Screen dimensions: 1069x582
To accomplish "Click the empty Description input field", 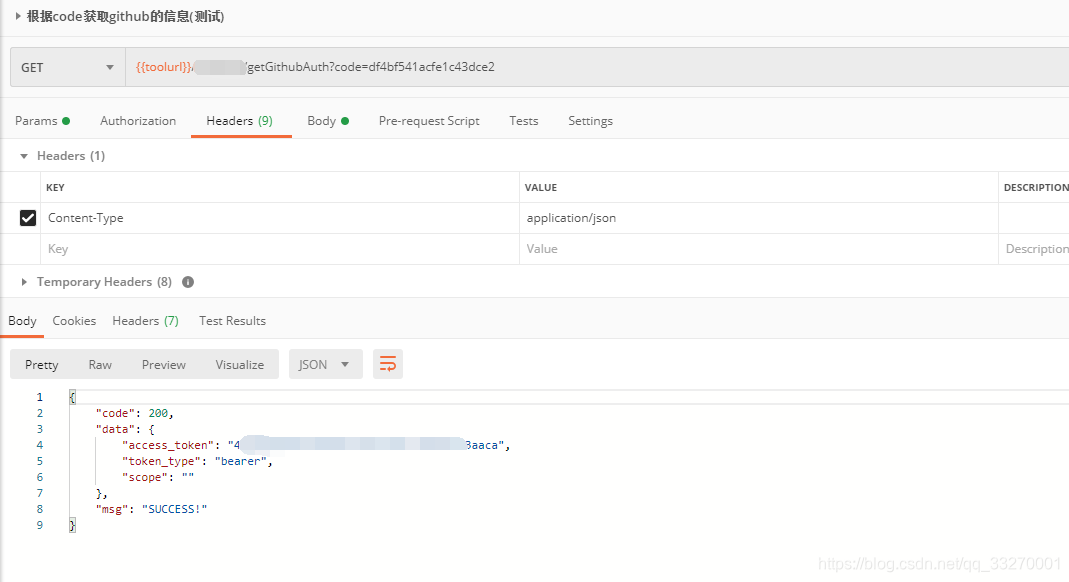I will [x=1035, y=249].
